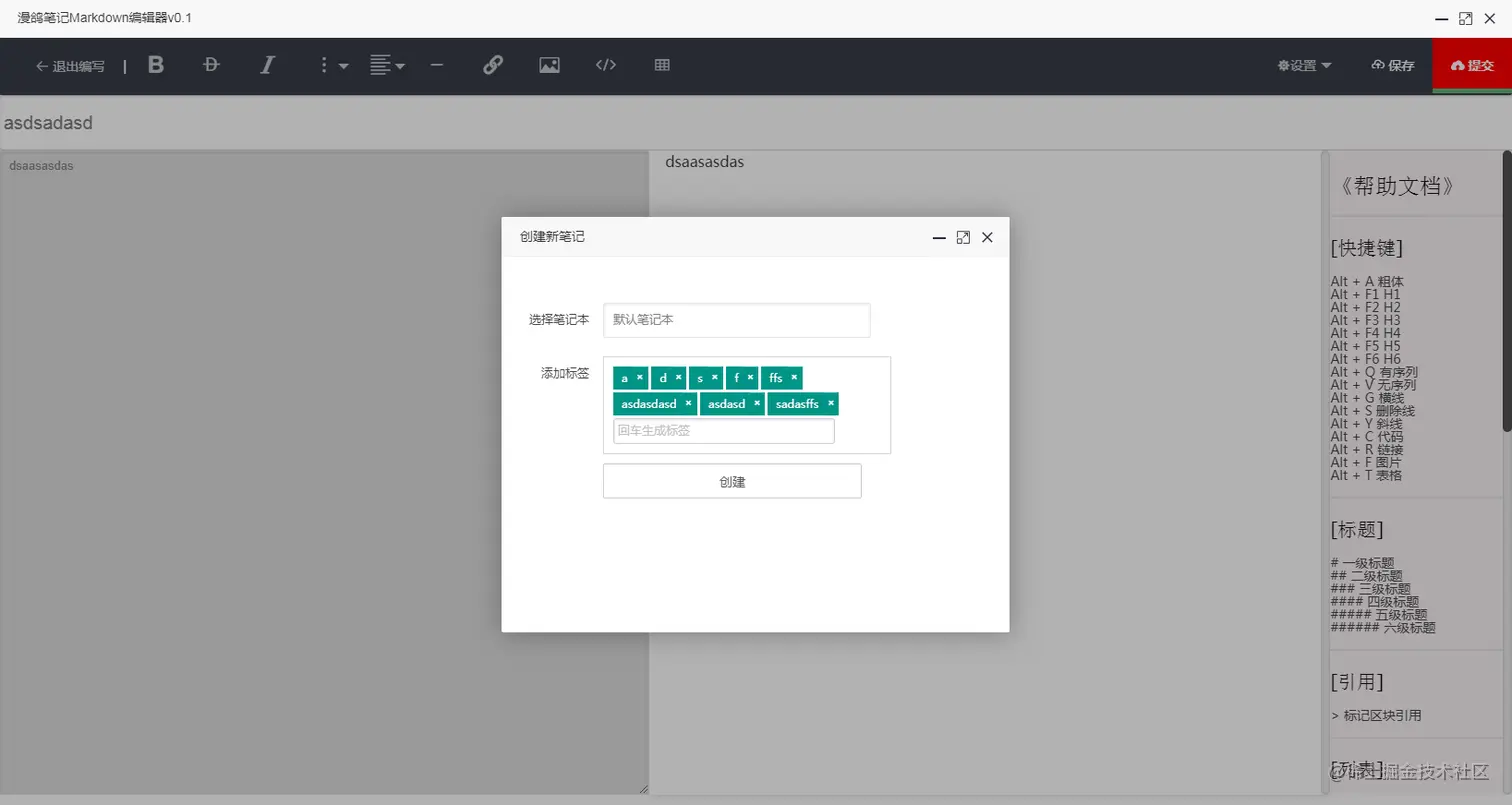Click the 回车生成标签 tag input field
The image size is (1512, 805).
(724, 431)
